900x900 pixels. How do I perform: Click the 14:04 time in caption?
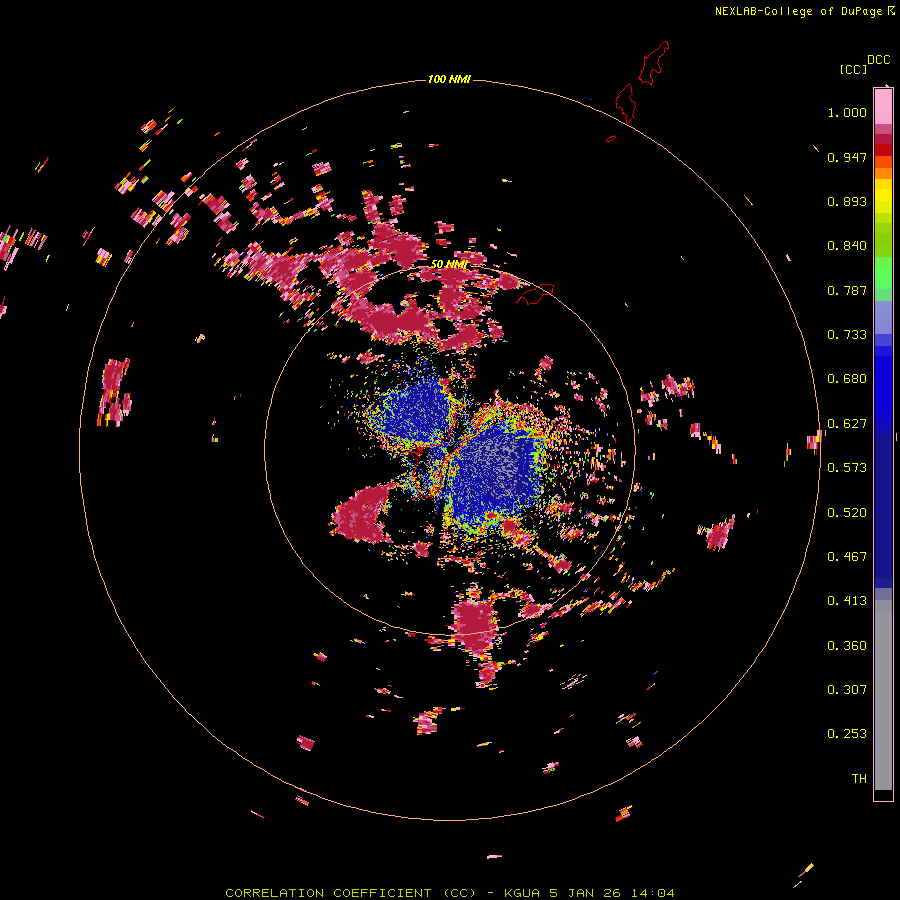tap(653, 893)
